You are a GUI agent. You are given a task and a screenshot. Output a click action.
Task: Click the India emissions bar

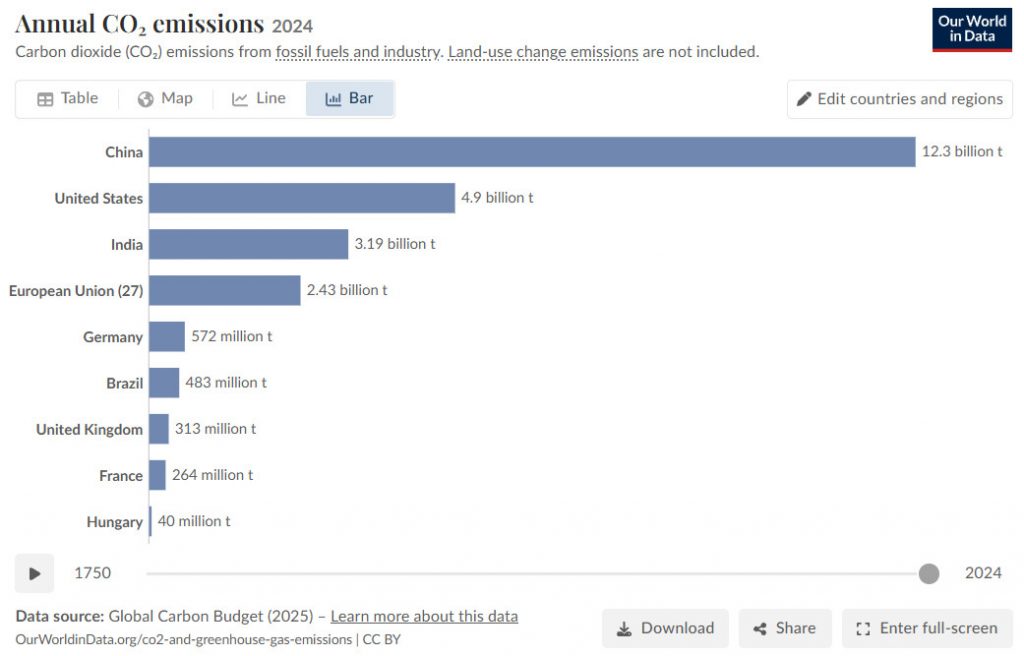(x=249, y=244)
